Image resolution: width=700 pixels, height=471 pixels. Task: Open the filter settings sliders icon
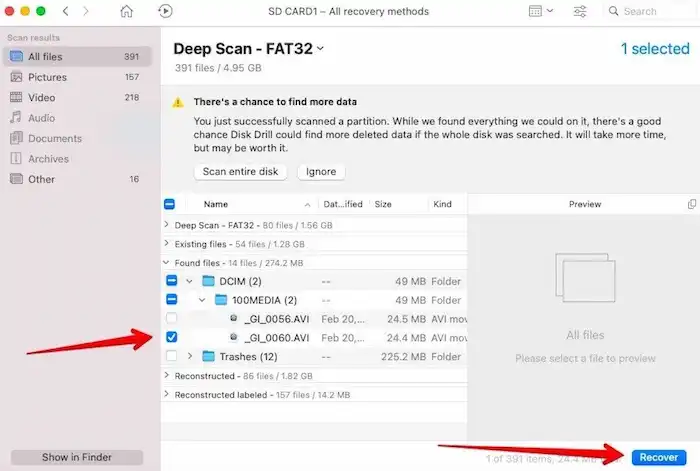pos(579,12)
